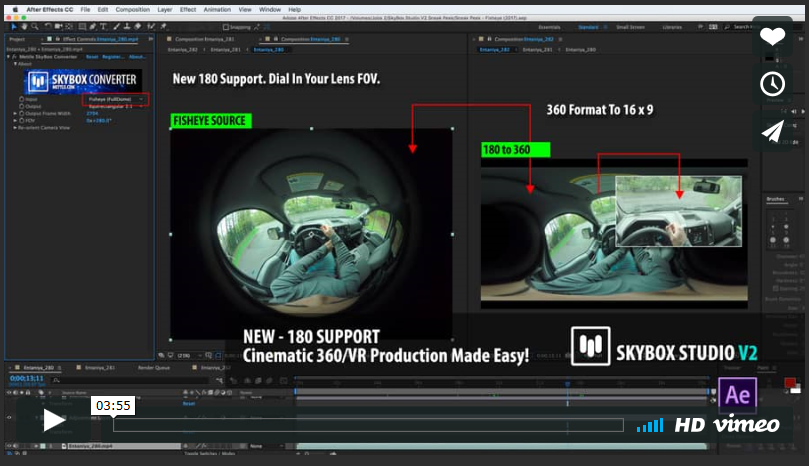Share video using paper plane icon
This screenshot has height=466, width=809.
(x=772, y=131)
